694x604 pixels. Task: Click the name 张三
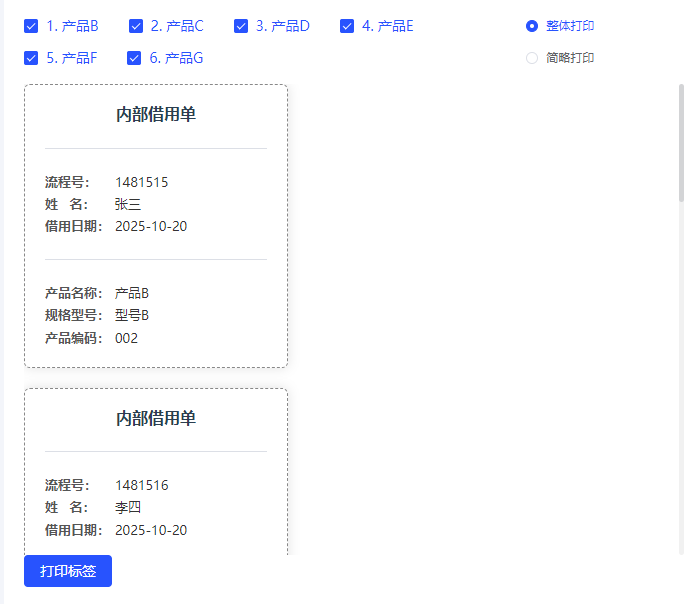128,204
